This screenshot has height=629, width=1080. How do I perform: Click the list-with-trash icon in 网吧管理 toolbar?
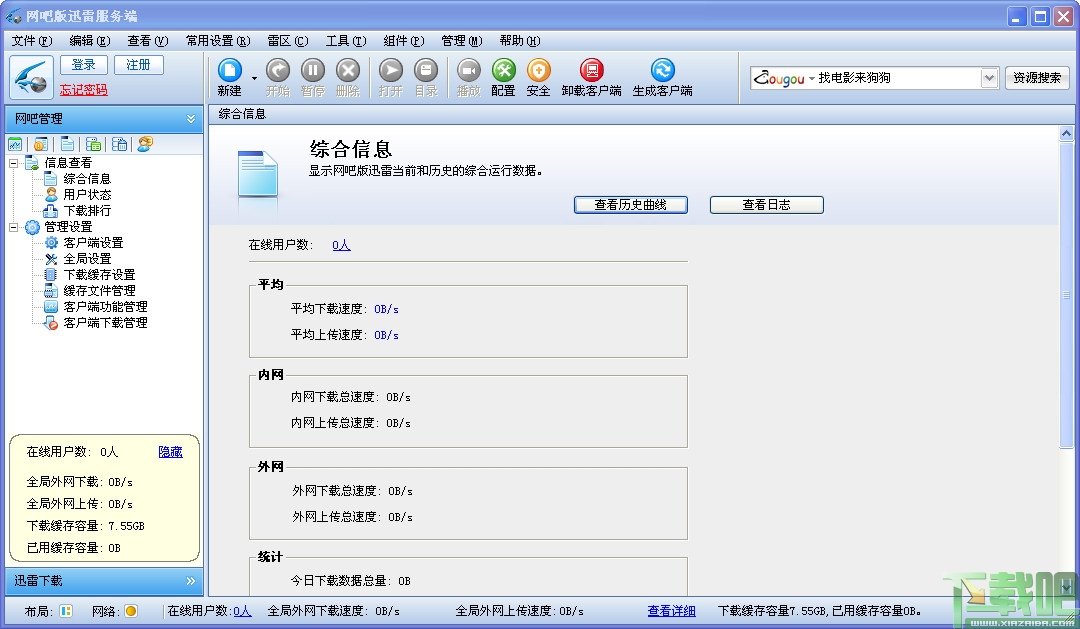pos(119,144)
